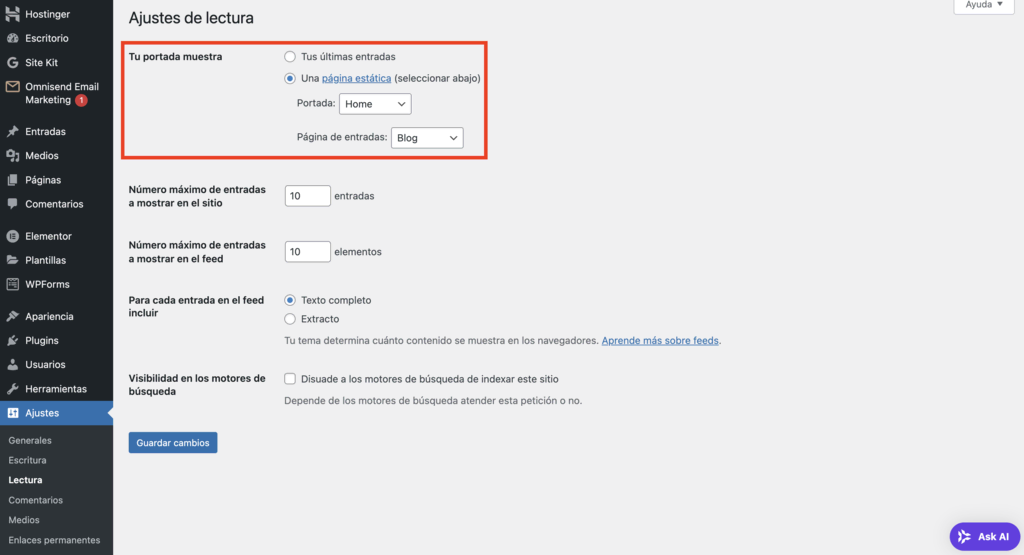
Task: Open the Entradas menu label
Action: pyautogui.click(x=45, y=131)
